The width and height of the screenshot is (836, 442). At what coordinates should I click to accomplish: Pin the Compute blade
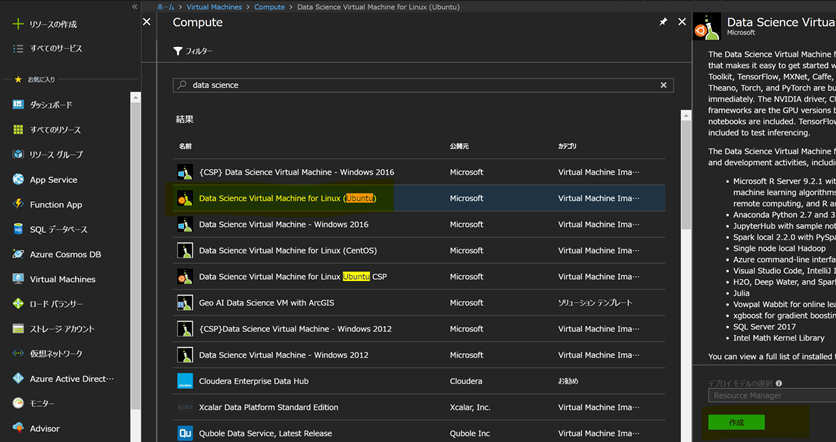[663, 22]
